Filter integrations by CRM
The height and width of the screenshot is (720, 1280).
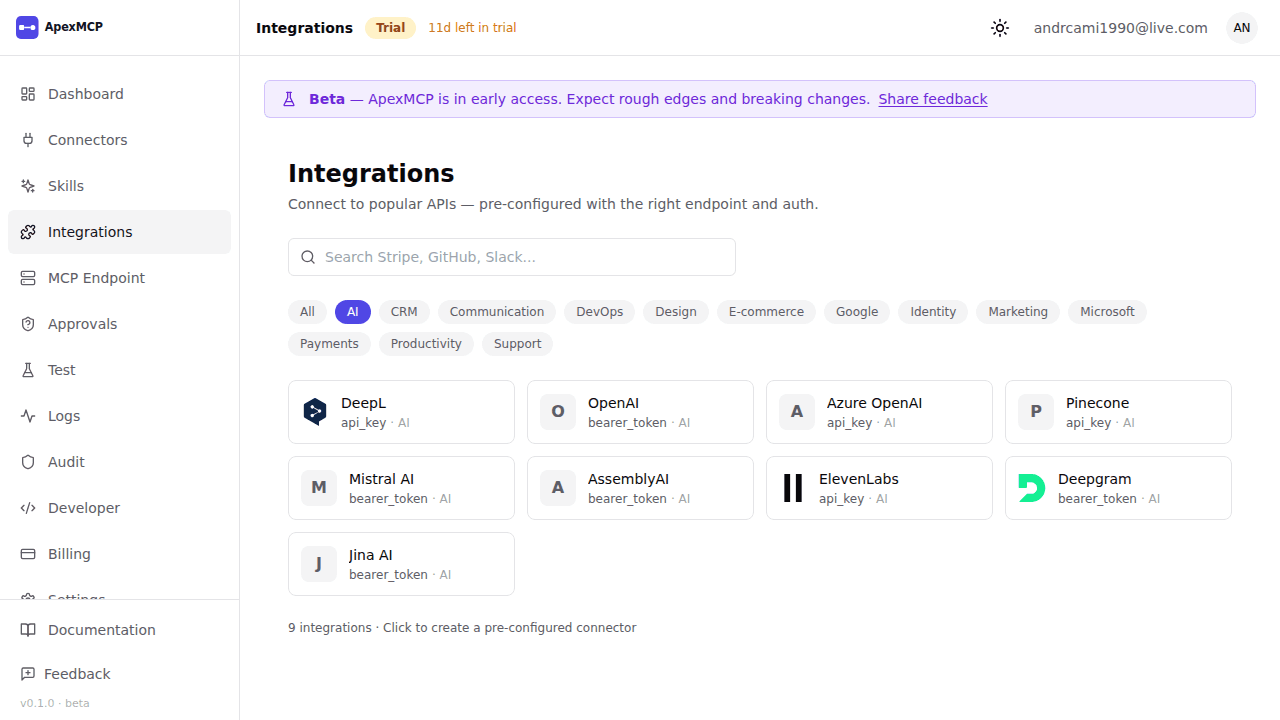click(404, 312)
